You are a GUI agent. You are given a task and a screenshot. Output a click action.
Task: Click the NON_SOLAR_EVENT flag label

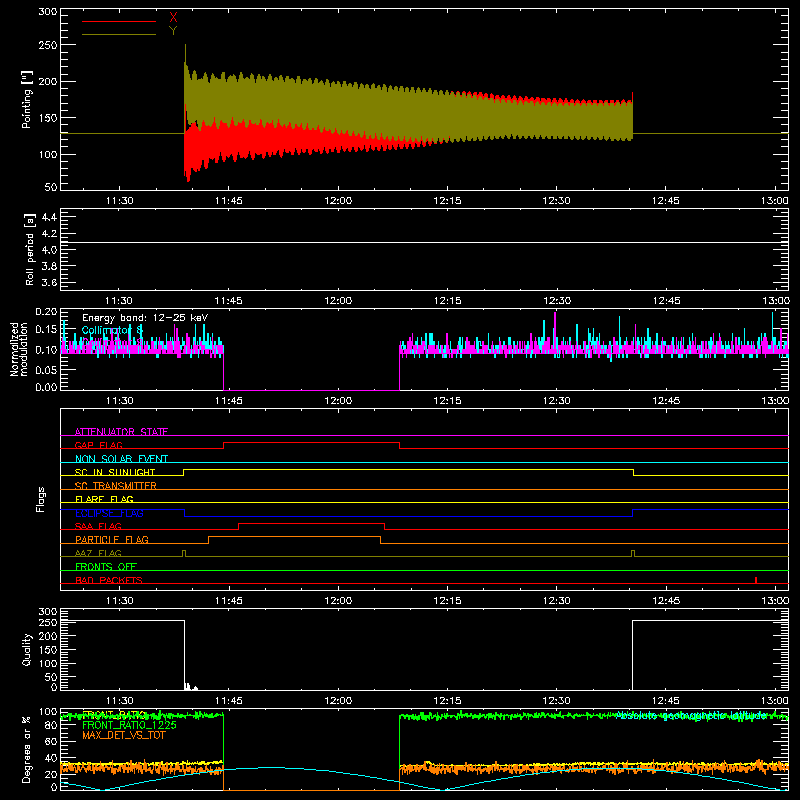121,459
